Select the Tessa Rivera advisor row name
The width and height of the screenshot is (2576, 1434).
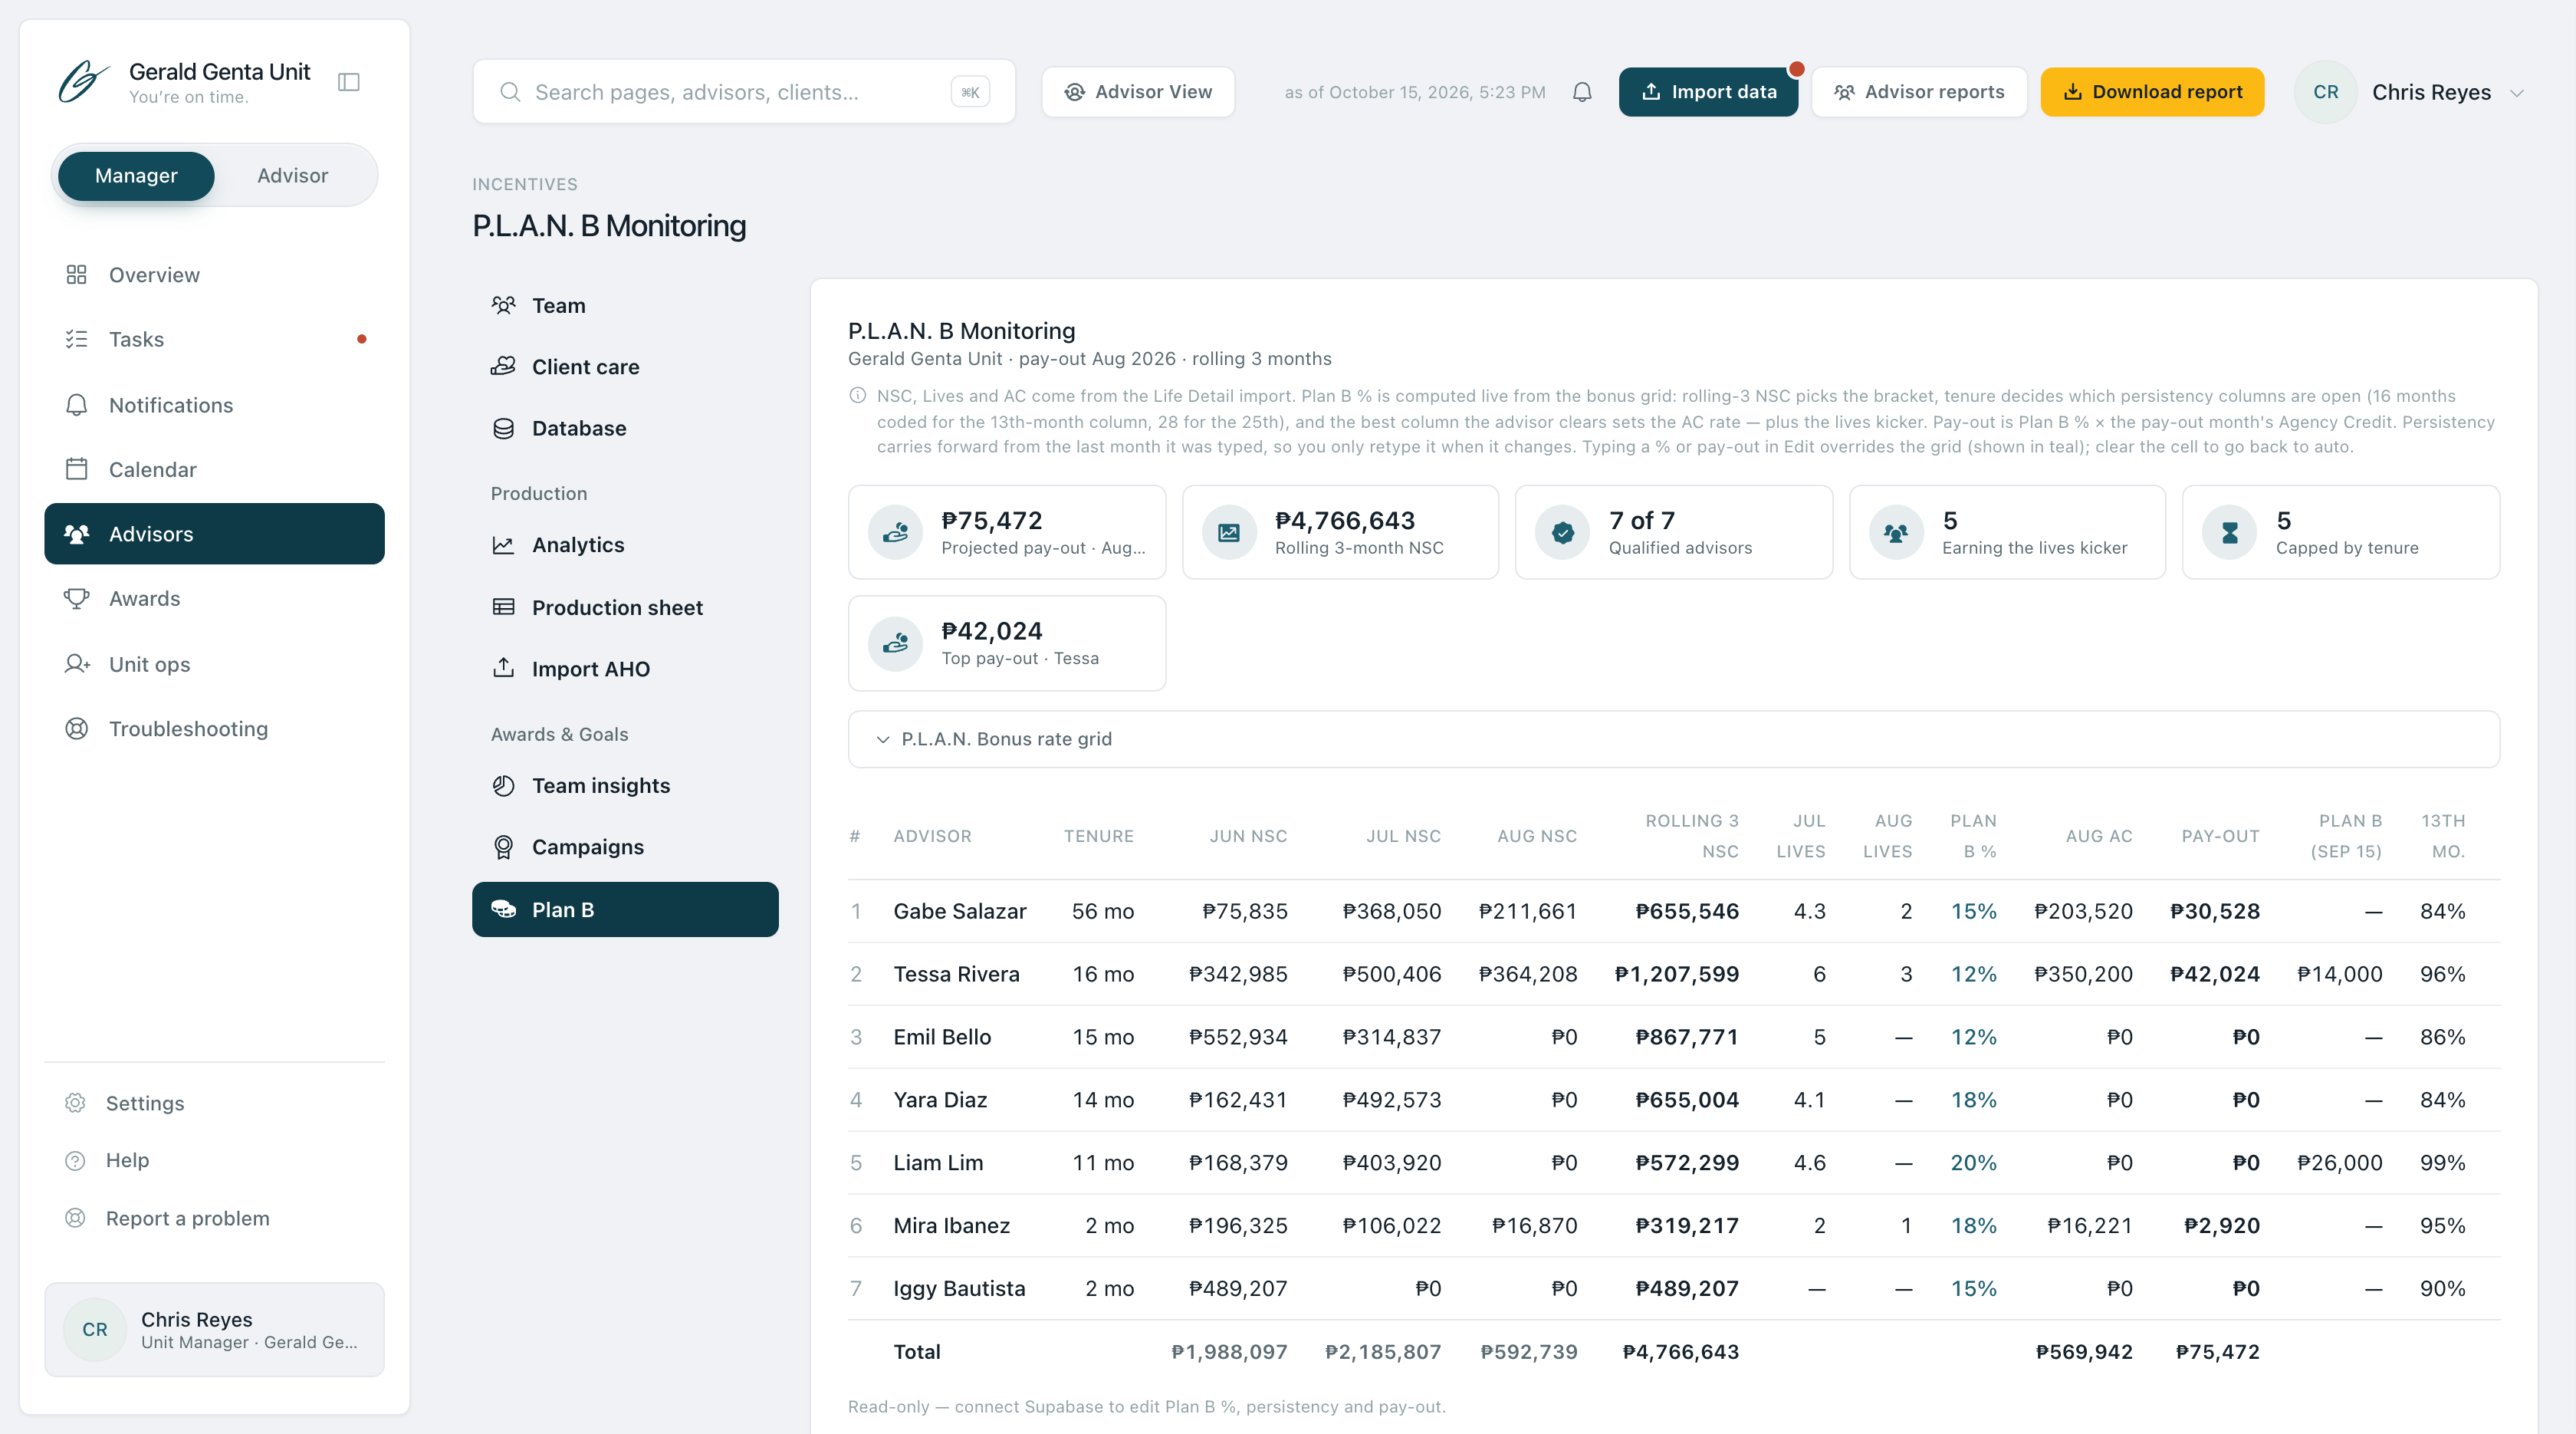(x=956, y=974)
